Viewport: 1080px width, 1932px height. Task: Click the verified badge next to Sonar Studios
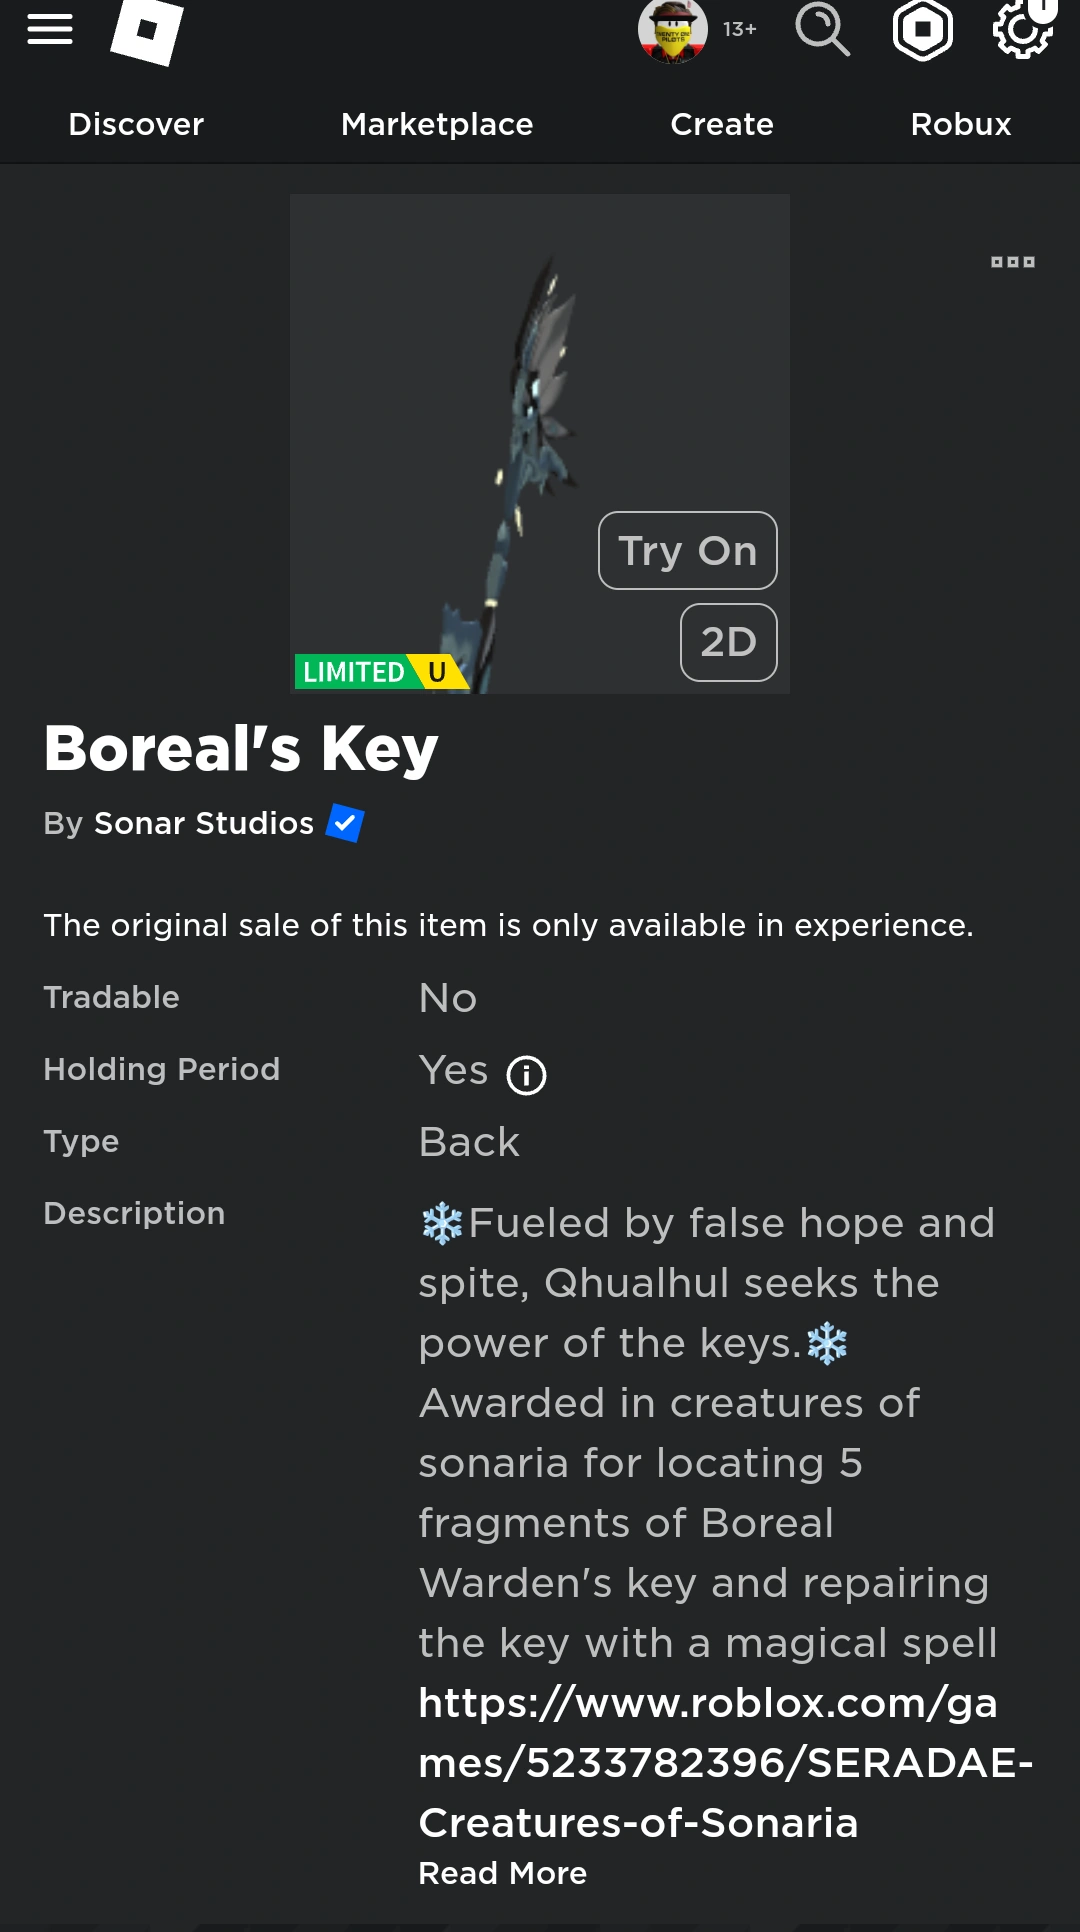pos(345,822)
